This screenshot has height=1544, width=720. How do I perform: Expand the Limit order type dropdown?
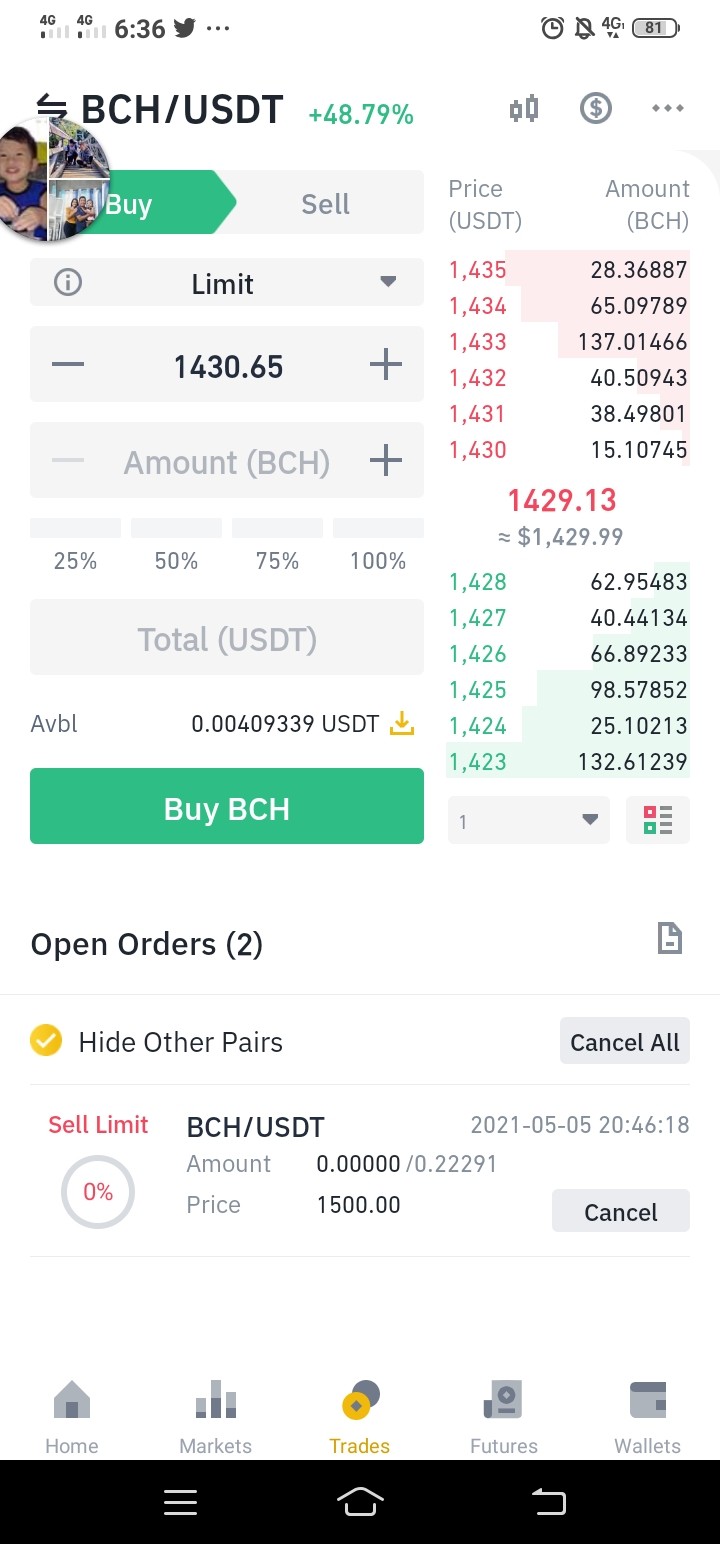click(x=227, y=283)
